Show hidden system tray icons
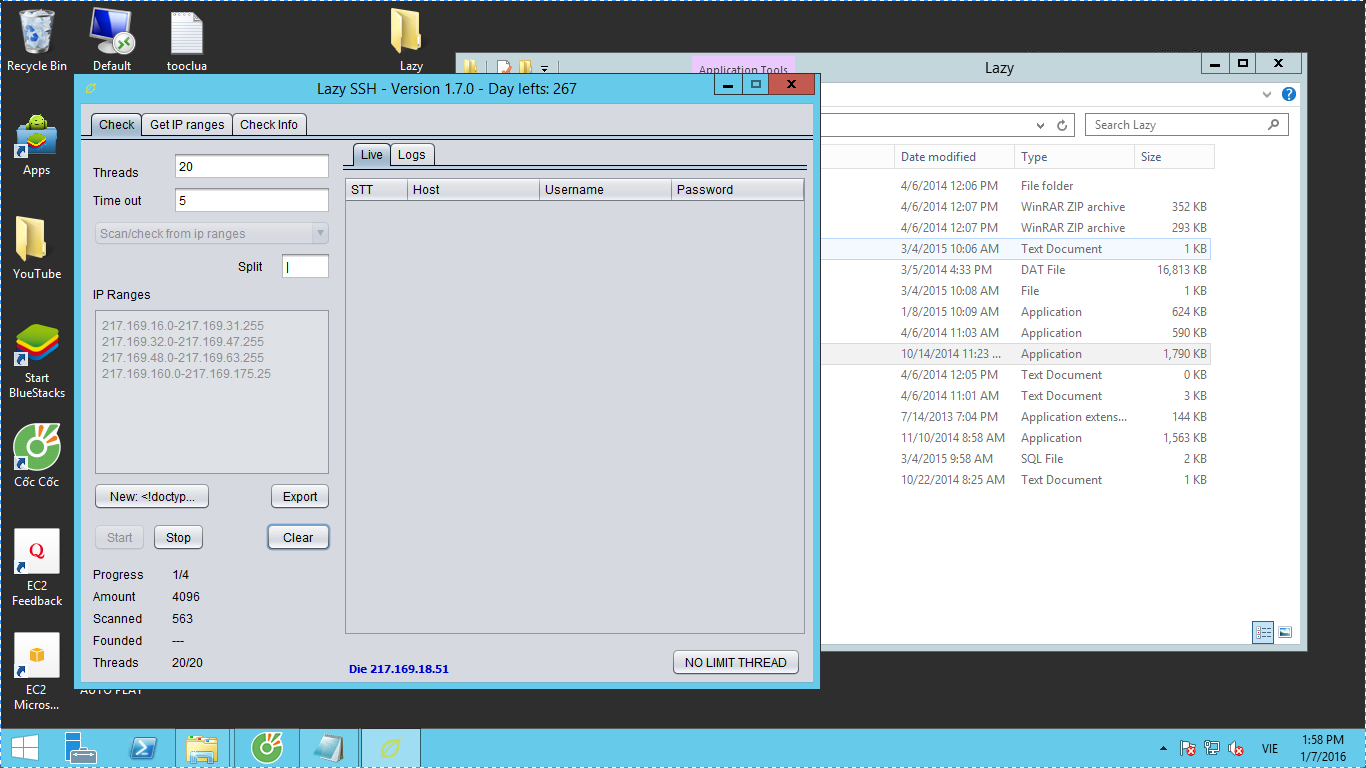Screen dimensions: 1366x768 click(x=1162, y=748)
